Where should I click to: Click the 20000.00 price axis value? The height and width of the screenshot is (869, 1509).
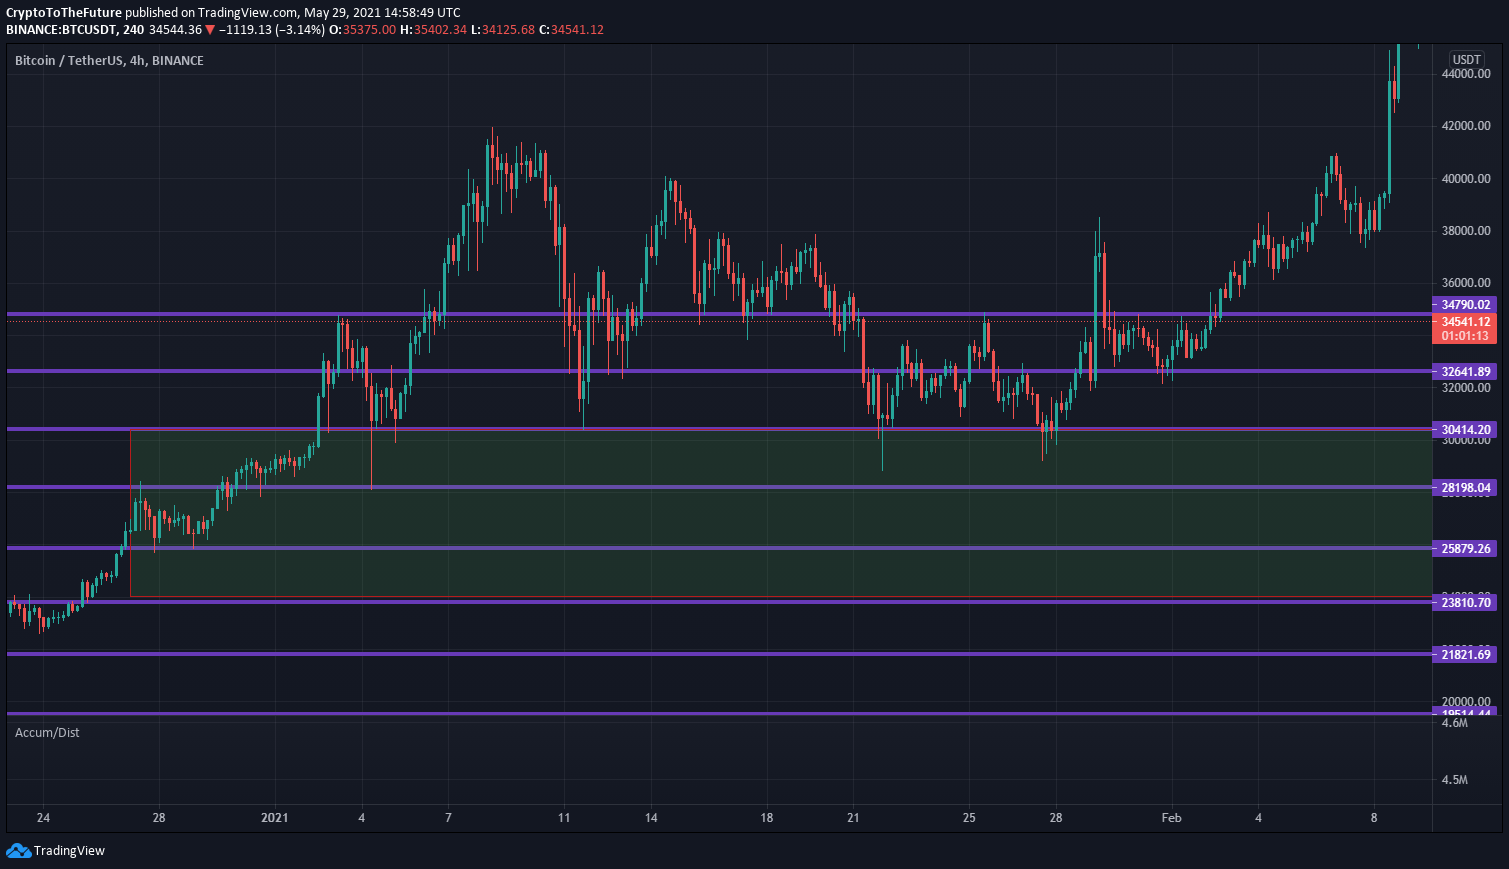(x=1466, y=702)
